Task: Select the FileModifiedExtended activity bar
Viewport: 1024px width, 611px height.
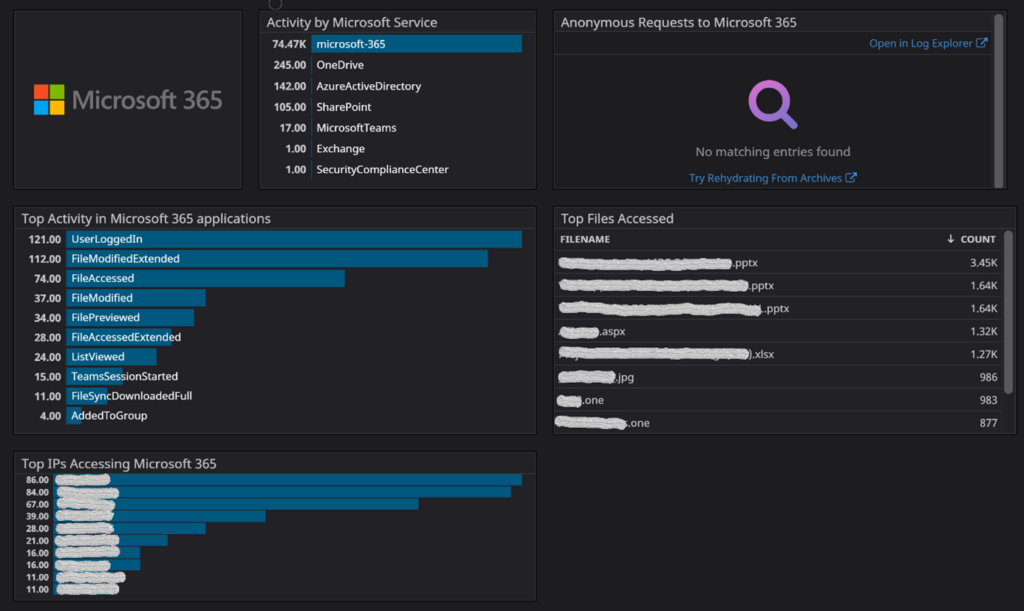Action: coord(277,259)
